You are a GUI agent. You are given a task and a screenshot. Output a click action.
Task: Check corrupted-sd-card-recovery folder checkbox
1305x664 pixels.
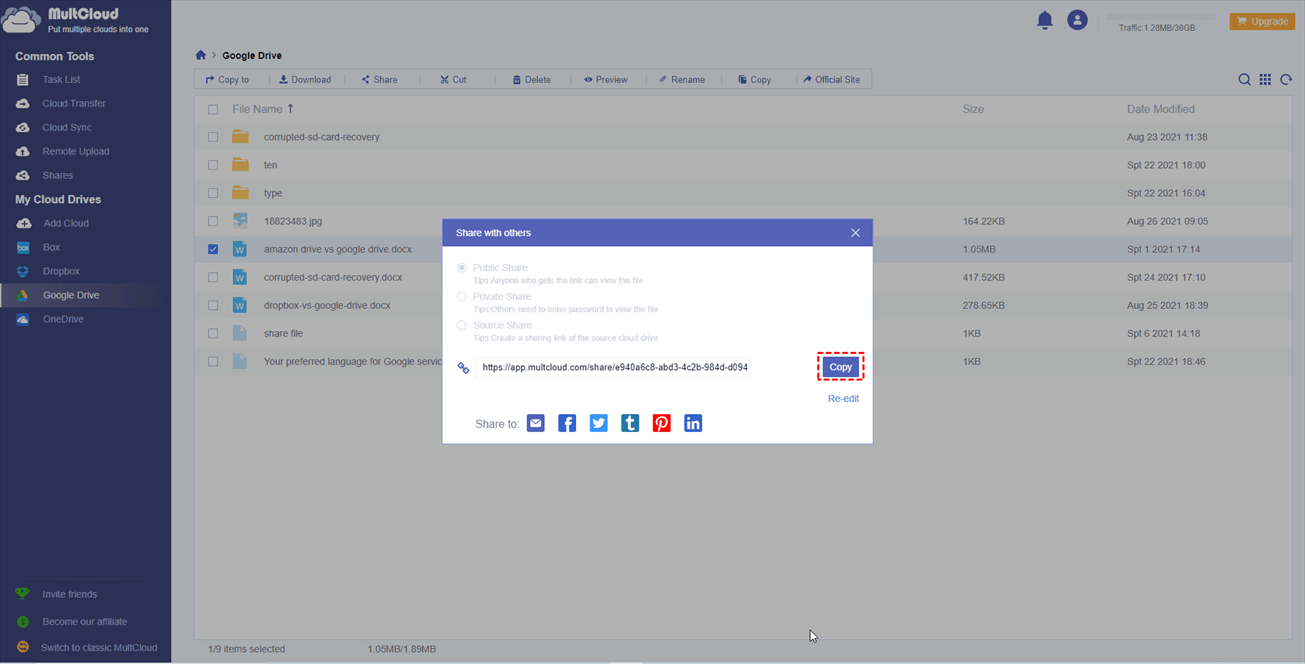click(213, 137)
